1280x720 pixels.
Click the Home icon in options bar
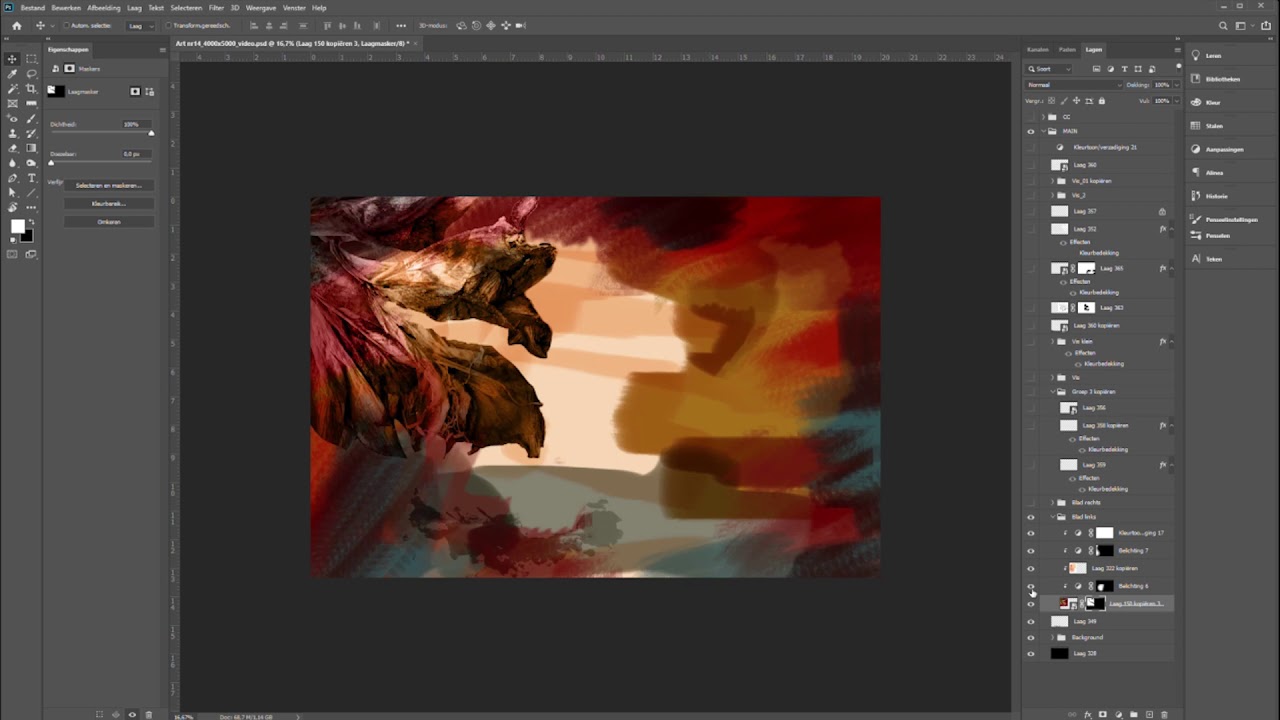[17, 25]
